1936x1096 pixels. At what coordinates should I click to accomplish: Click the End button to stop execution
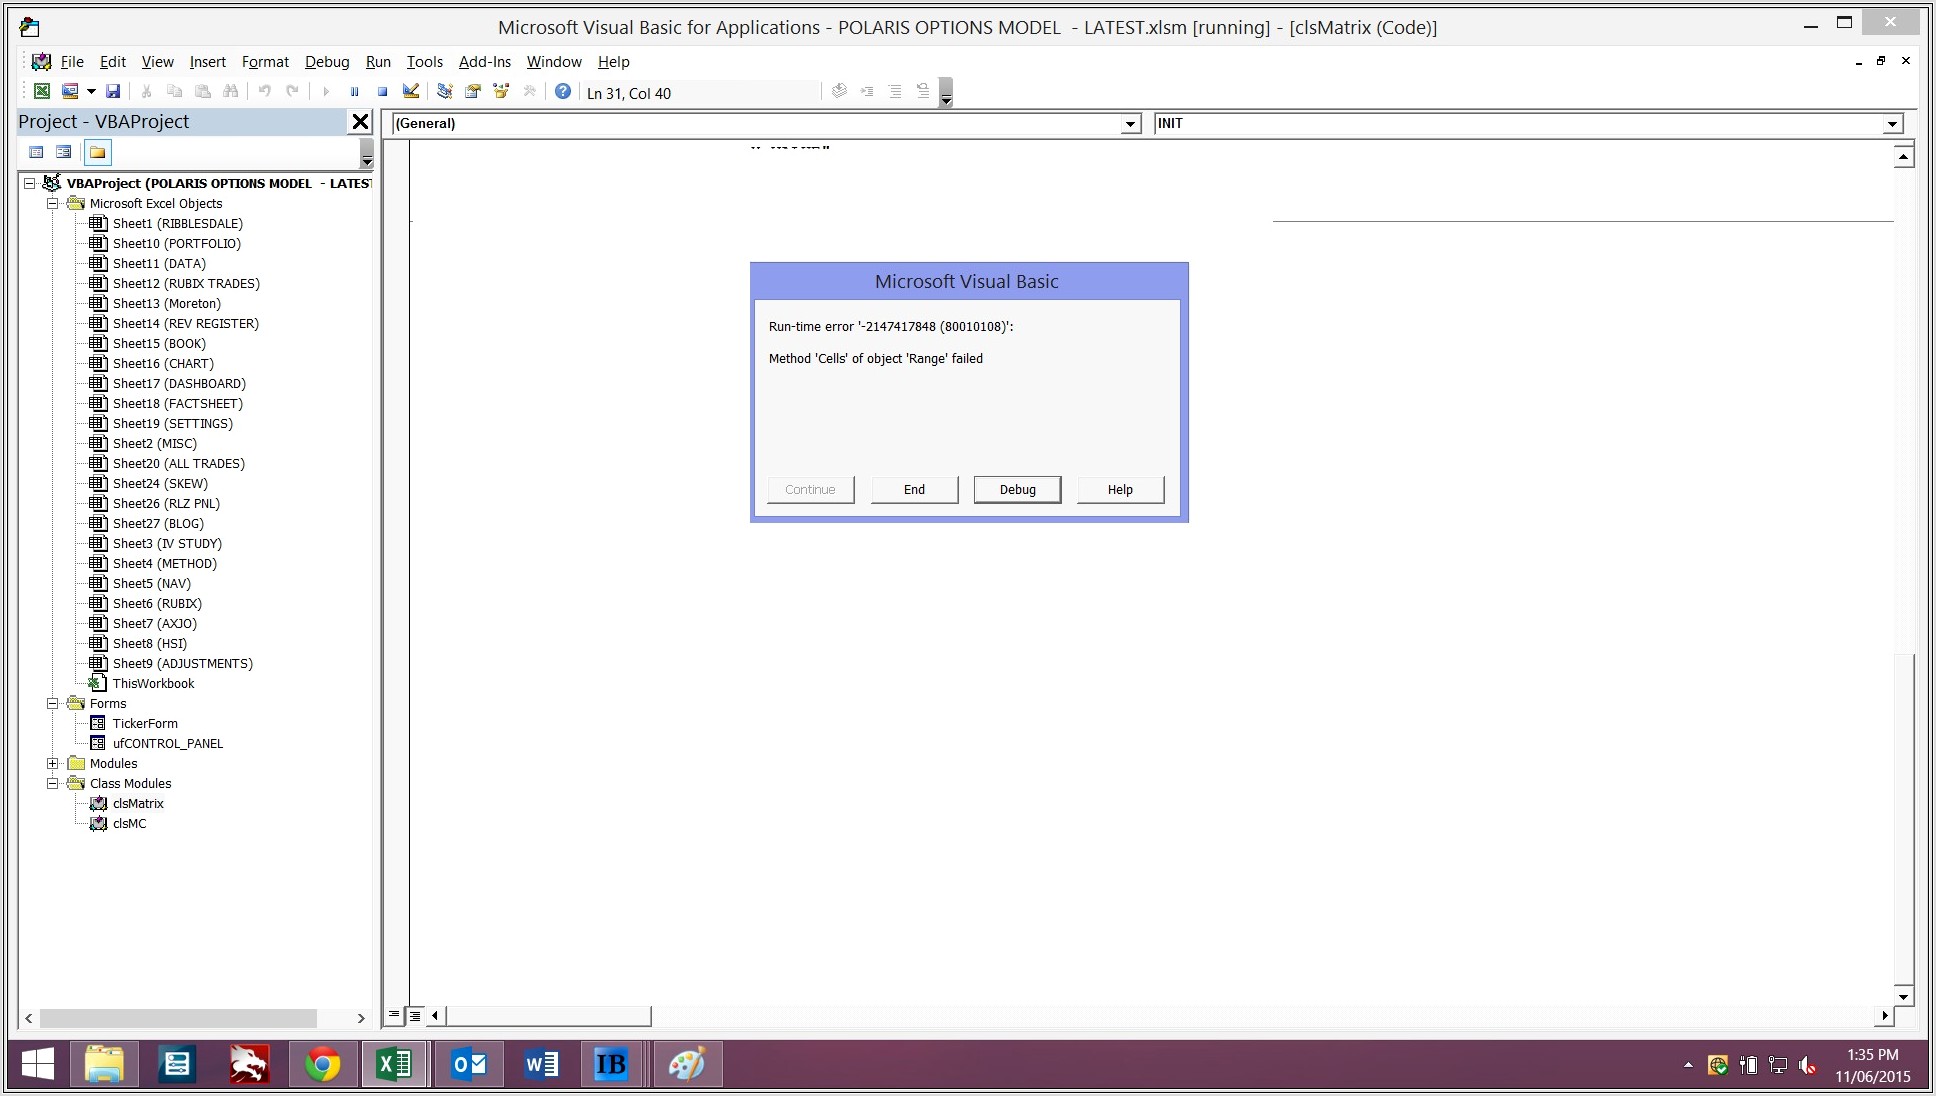[x=915, y=488]
